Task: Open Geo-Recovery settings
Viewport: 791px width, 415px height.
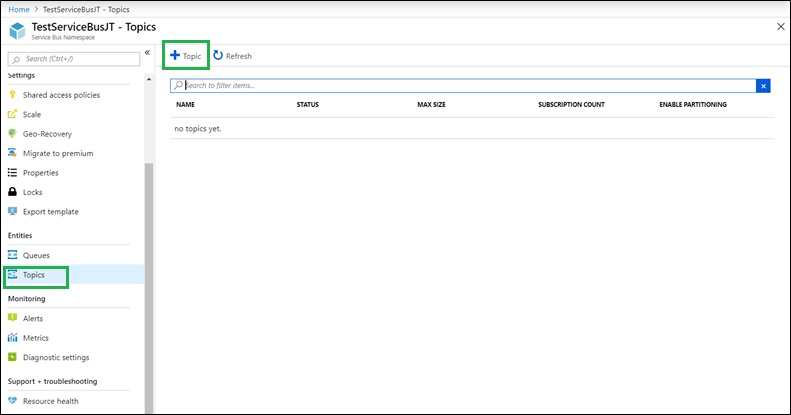Action: click(x=47, y=134)
